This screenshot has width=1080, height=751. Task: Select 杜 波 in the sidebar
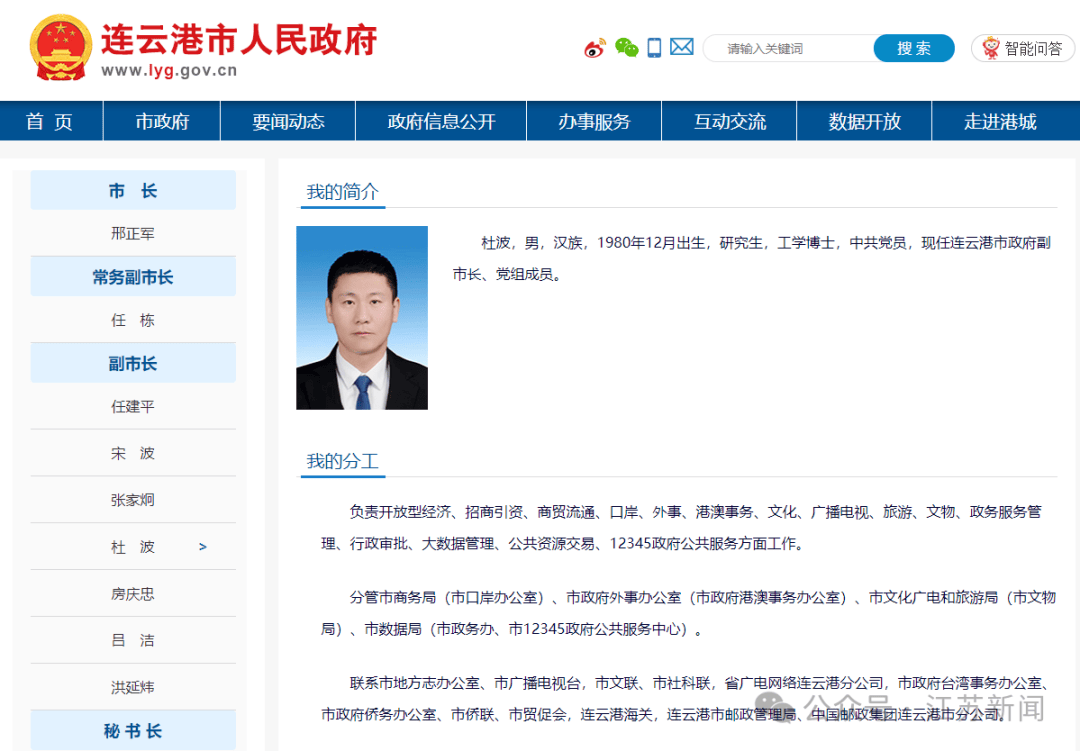coord(133,546)
